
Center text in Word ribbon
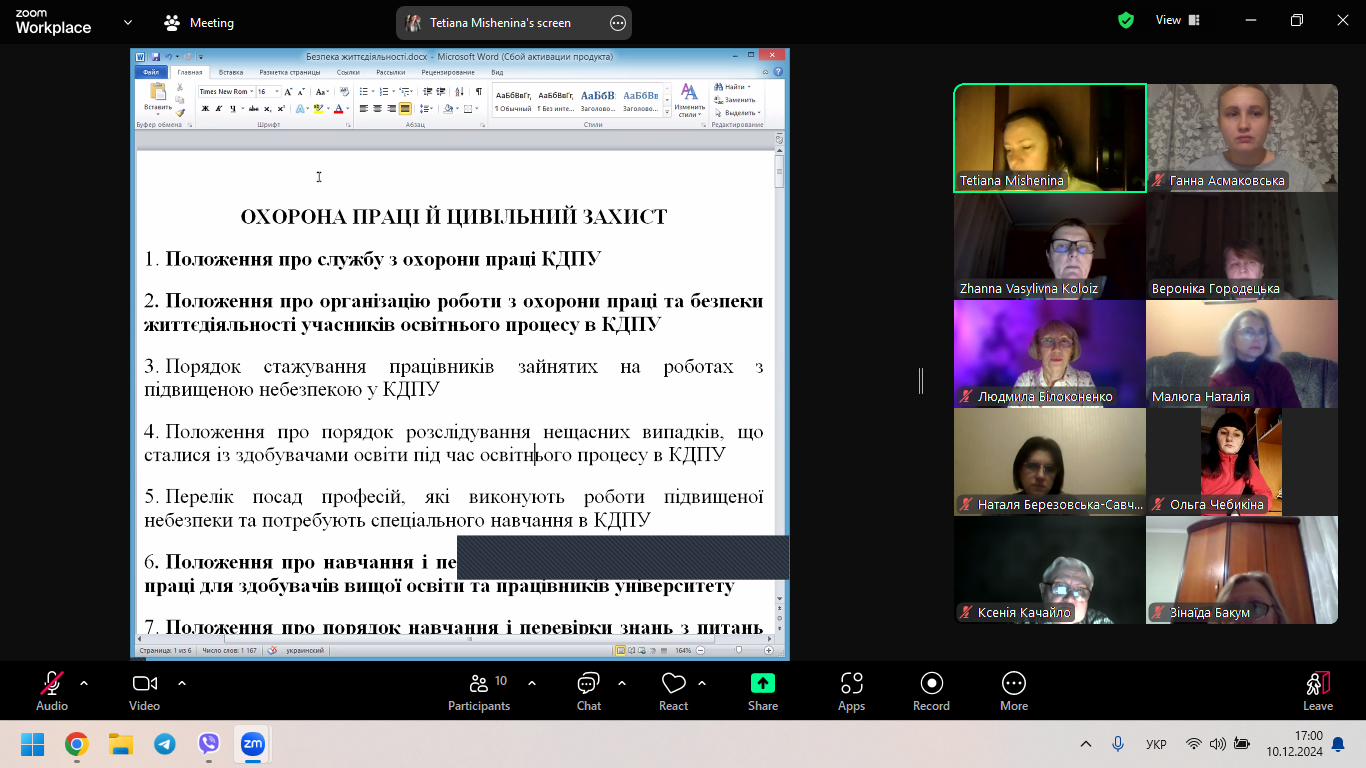pos(377,108)
